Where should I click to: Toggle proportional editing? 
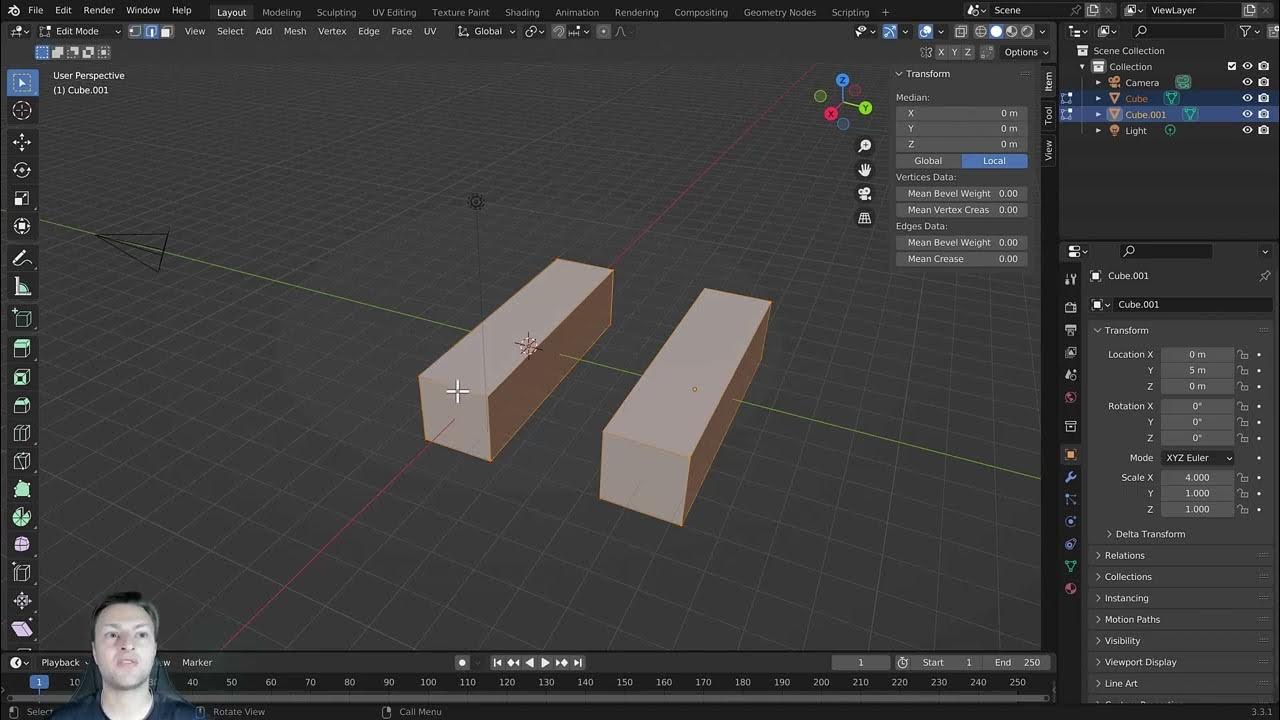pos(604,31)
